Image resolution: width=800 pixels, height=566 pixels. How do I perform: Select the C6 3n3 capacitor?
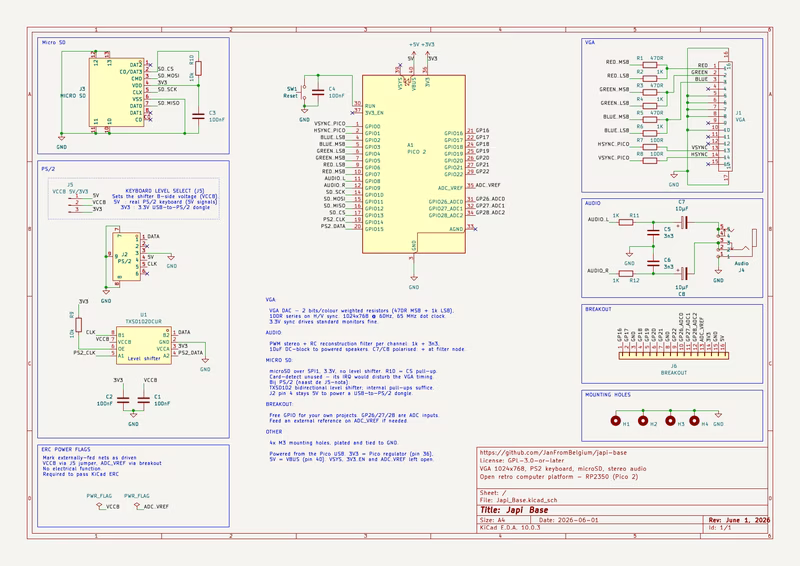pos(653,263)
